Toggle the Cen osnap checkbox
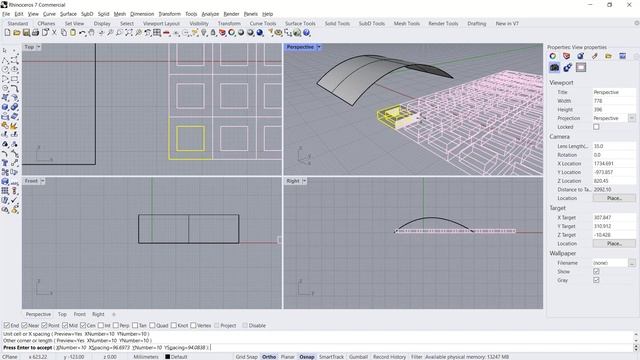640x360 pixels. pyautogui.click(x=83, y=325)
